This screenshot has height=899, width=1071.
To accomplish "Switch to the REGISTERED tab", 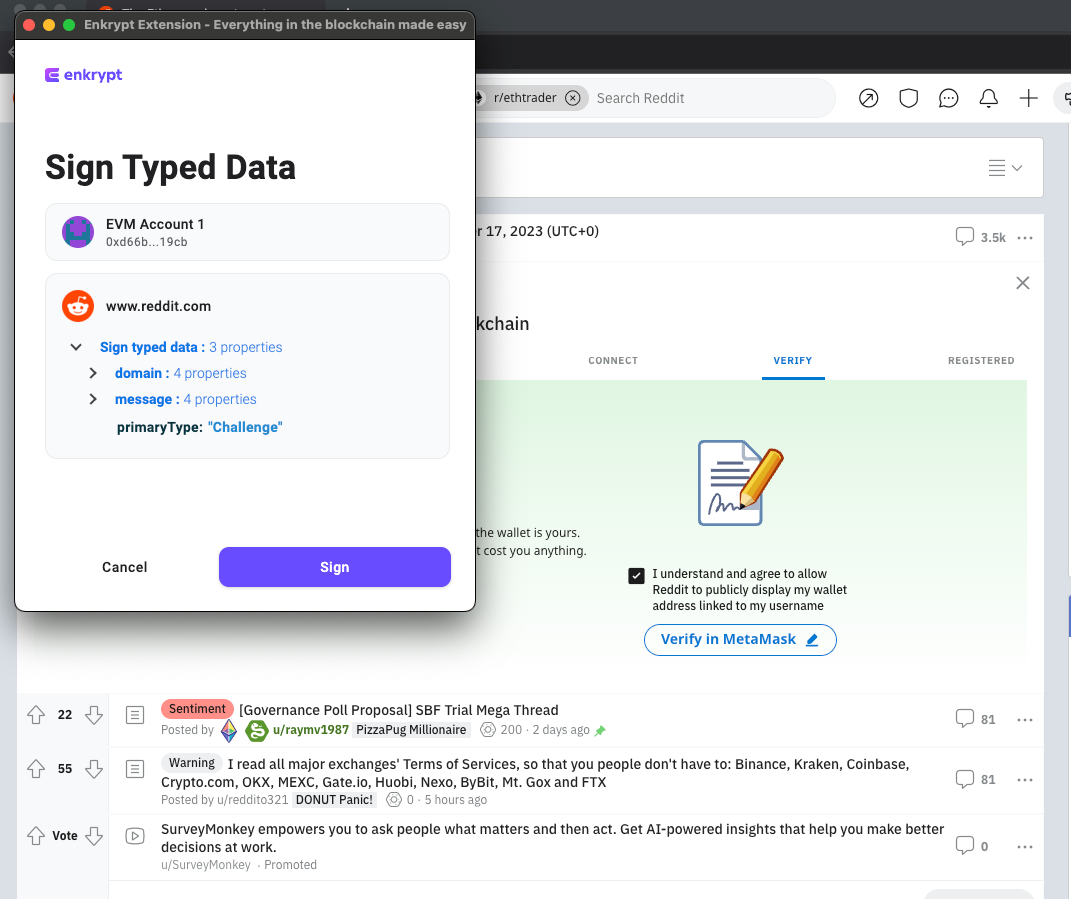I will click(x=981, y=361).
